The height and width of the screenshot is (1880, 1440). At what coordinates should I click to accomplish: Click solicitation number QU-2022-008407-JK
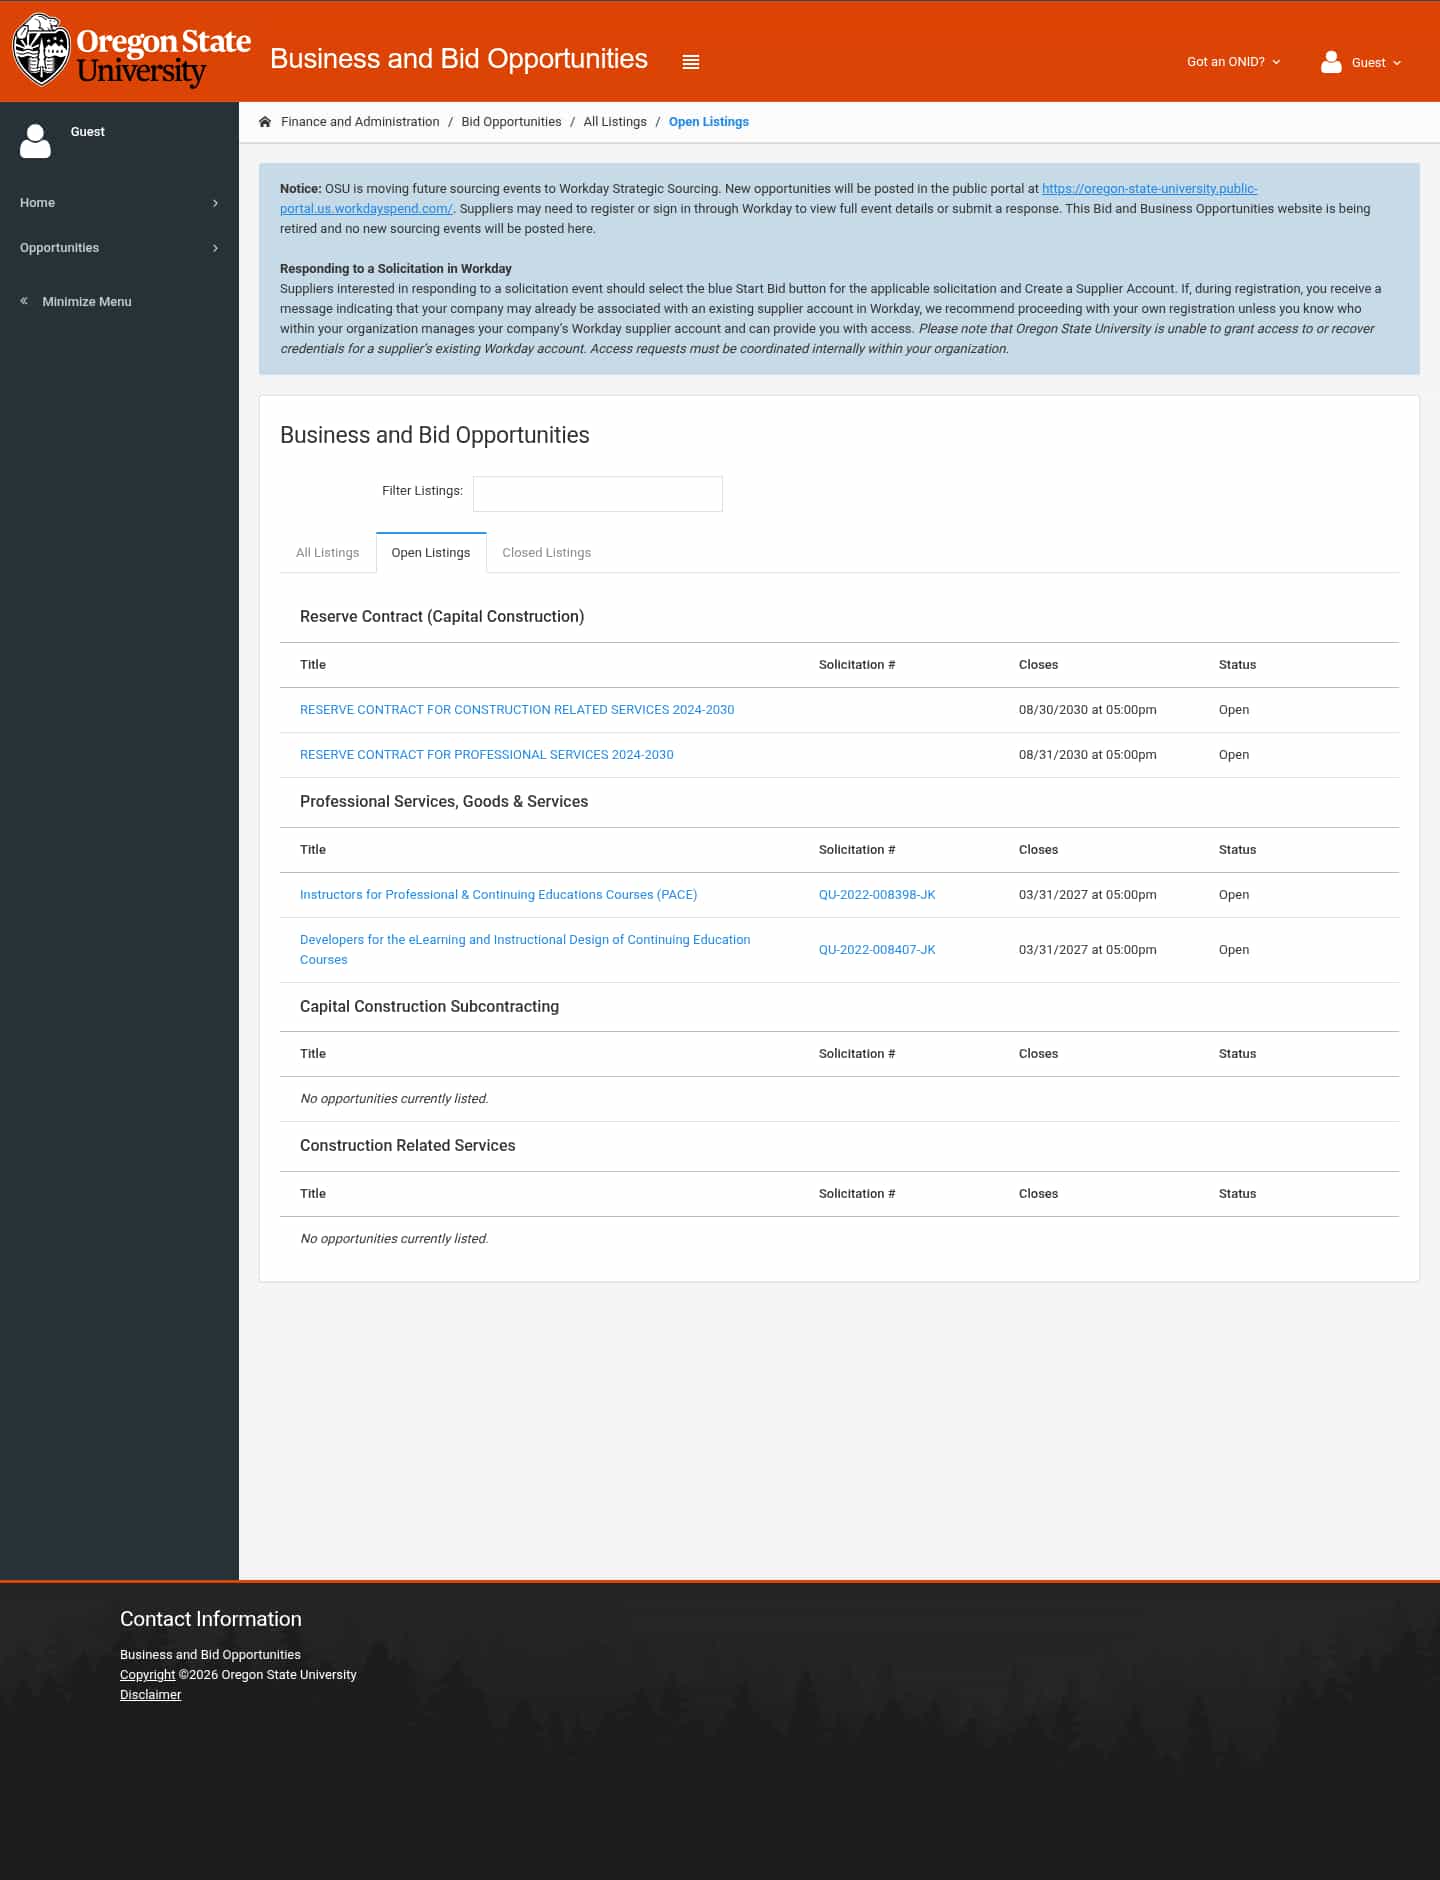(877, 950)
